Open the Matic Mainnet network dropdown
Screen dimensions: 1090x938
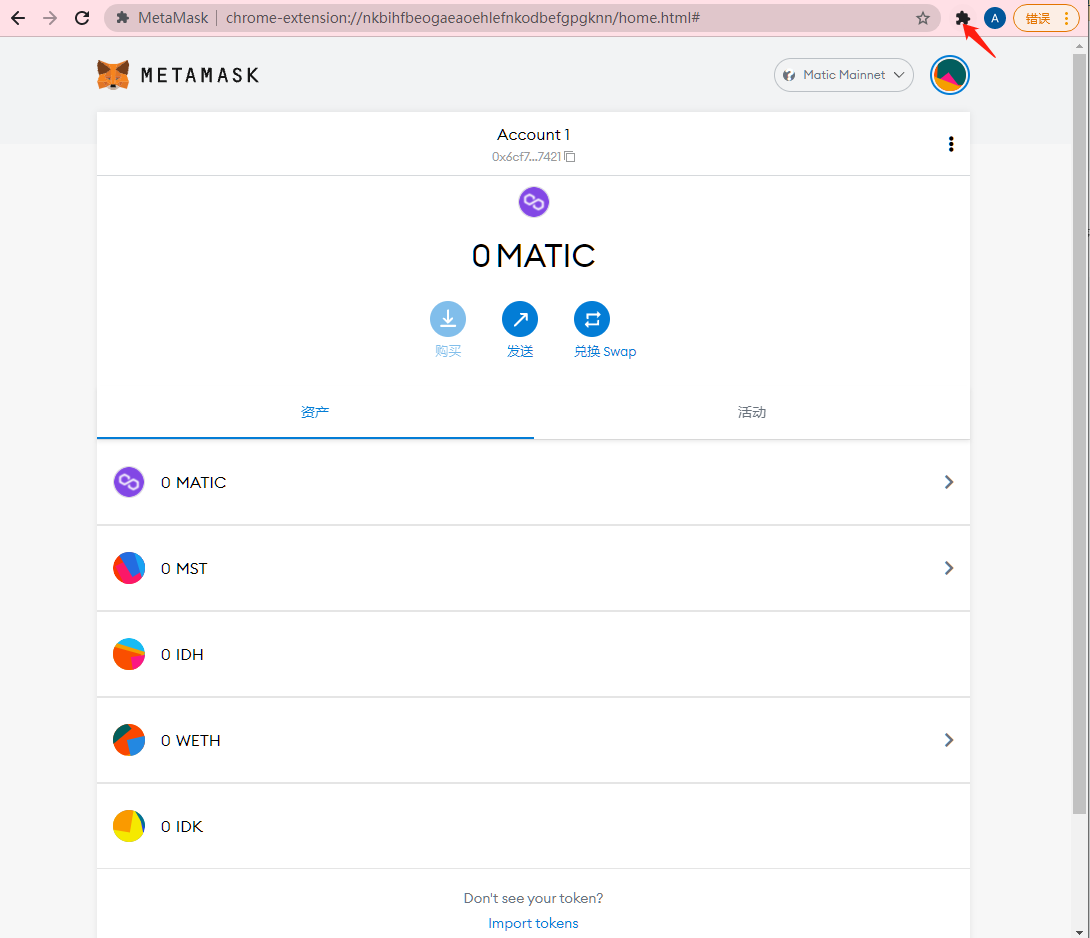coord(843,75)
